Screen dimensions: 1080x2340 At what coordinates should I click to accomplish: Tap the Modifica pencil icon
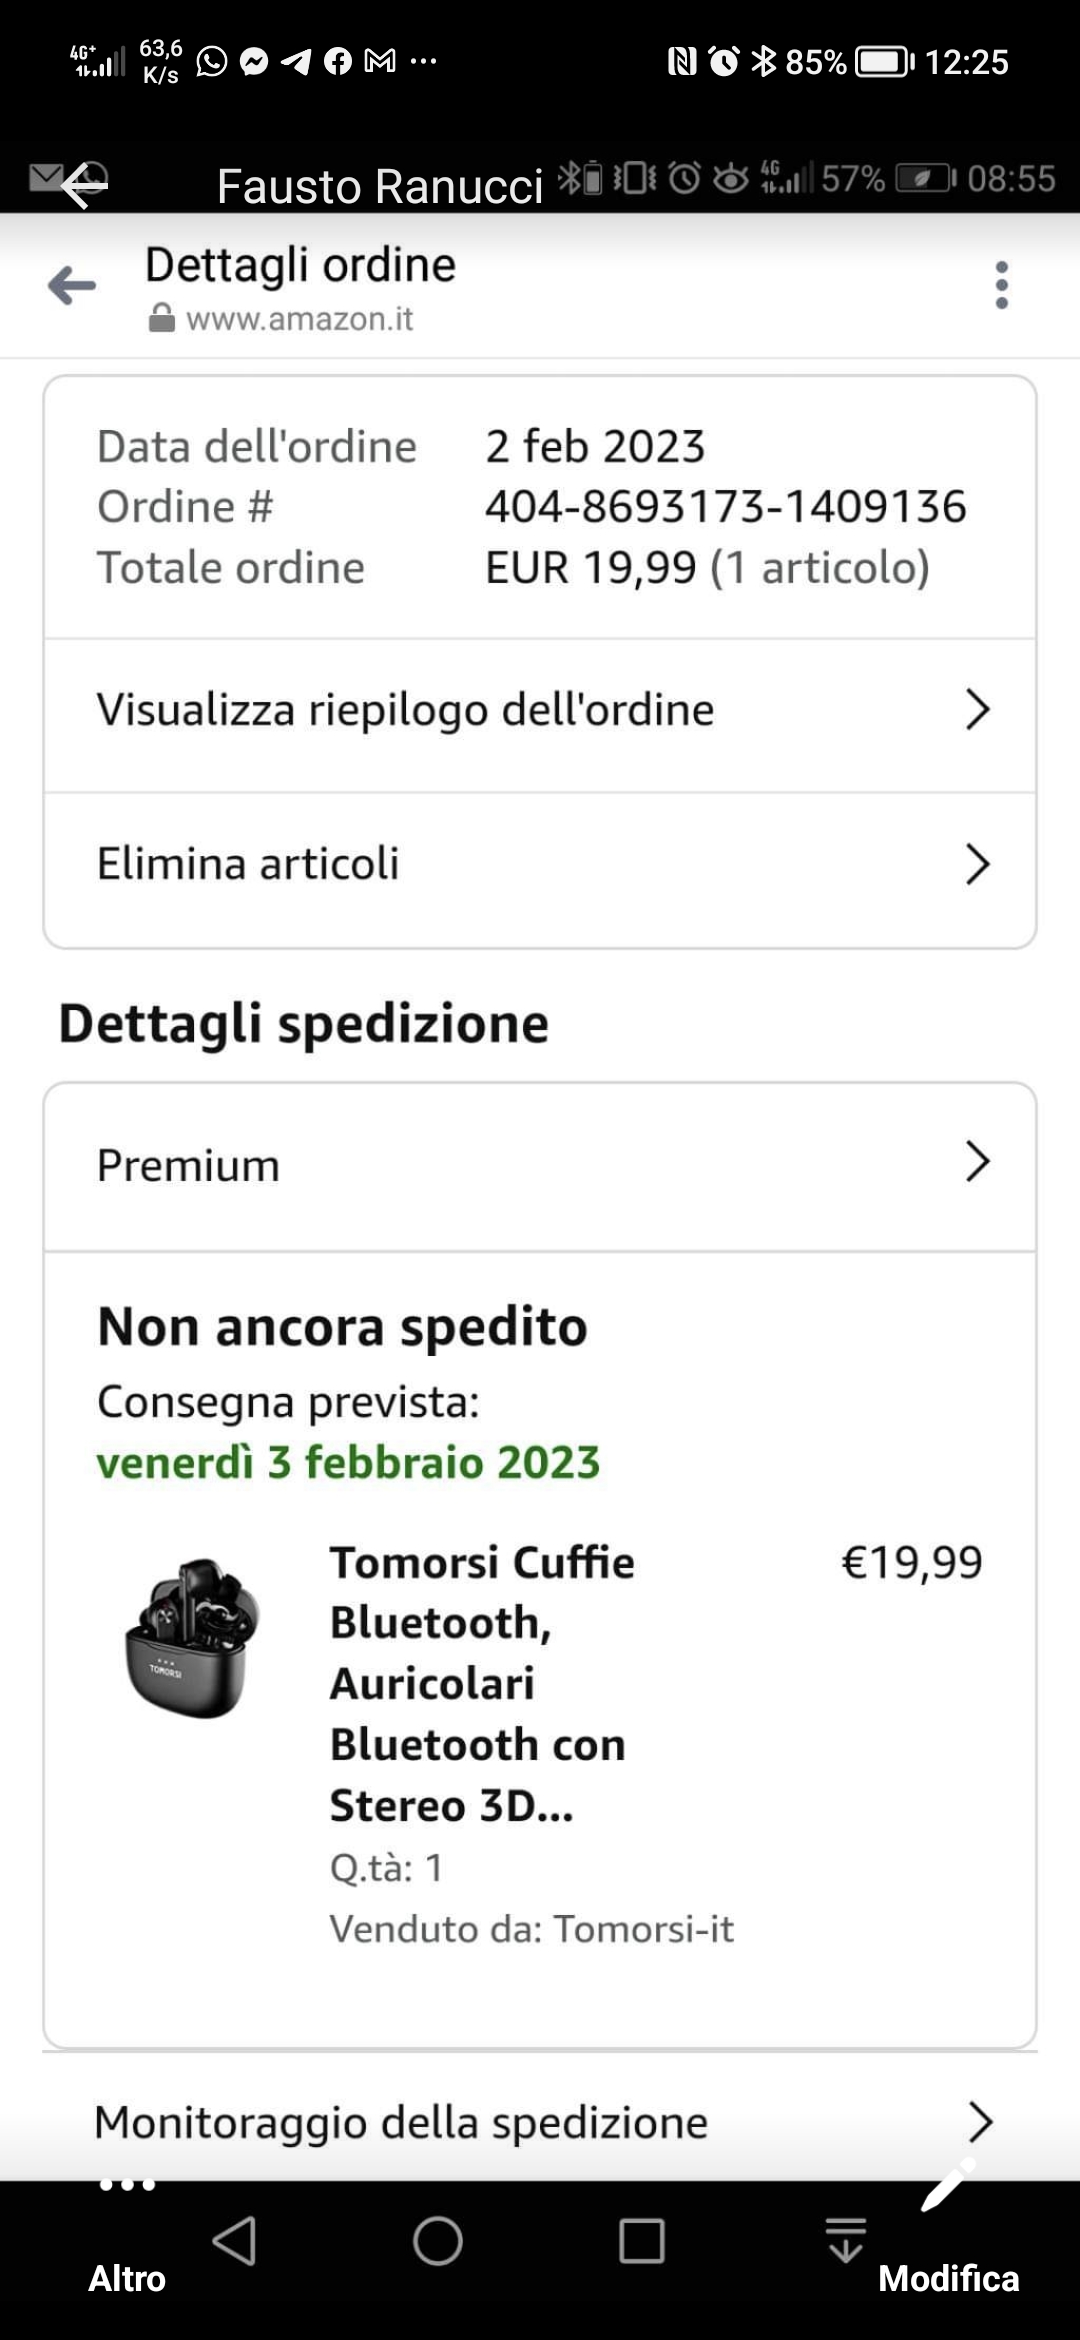946,2186
